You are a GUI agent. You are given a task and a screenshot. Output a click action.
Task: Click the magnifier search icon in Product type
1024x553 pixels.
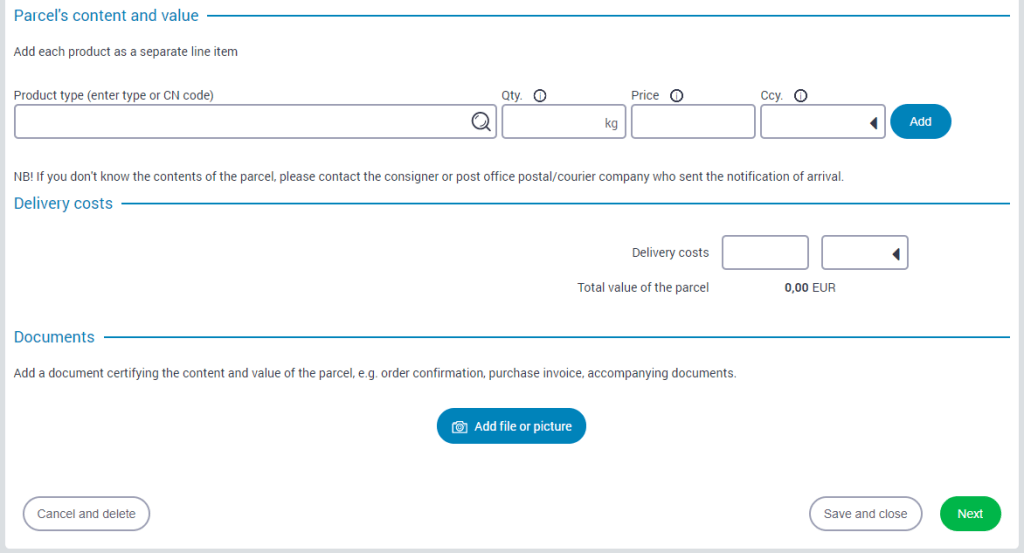pyautogui.click(x=481, y=122)
